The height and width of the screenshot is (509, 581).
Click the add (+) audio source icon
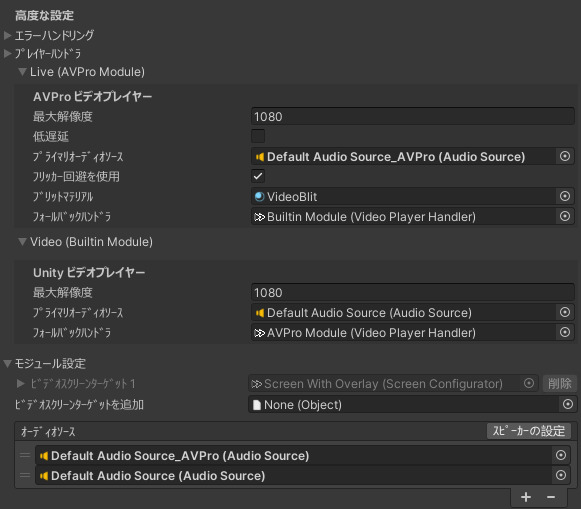[526, 497]
